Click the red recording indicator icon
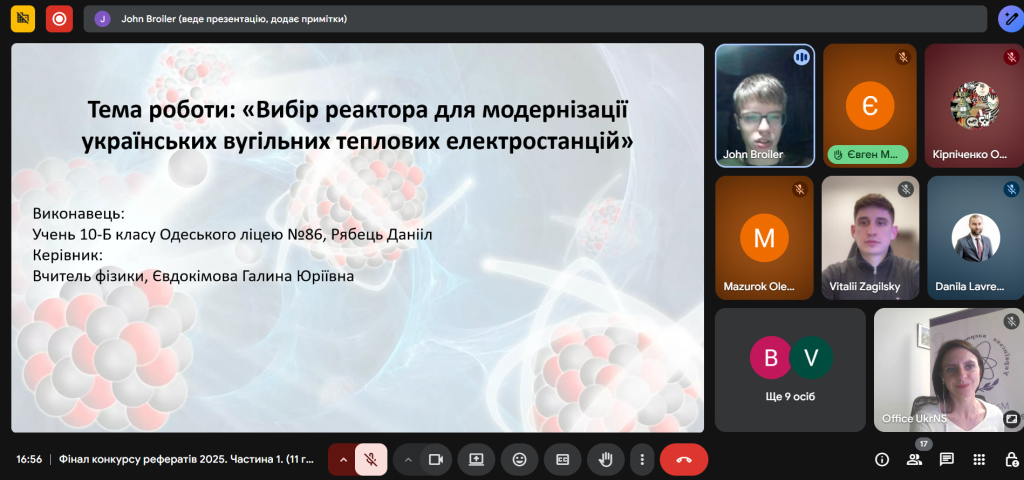This screenshot has width=1024, height=480. pyautogui.click(x=59, y=18)
